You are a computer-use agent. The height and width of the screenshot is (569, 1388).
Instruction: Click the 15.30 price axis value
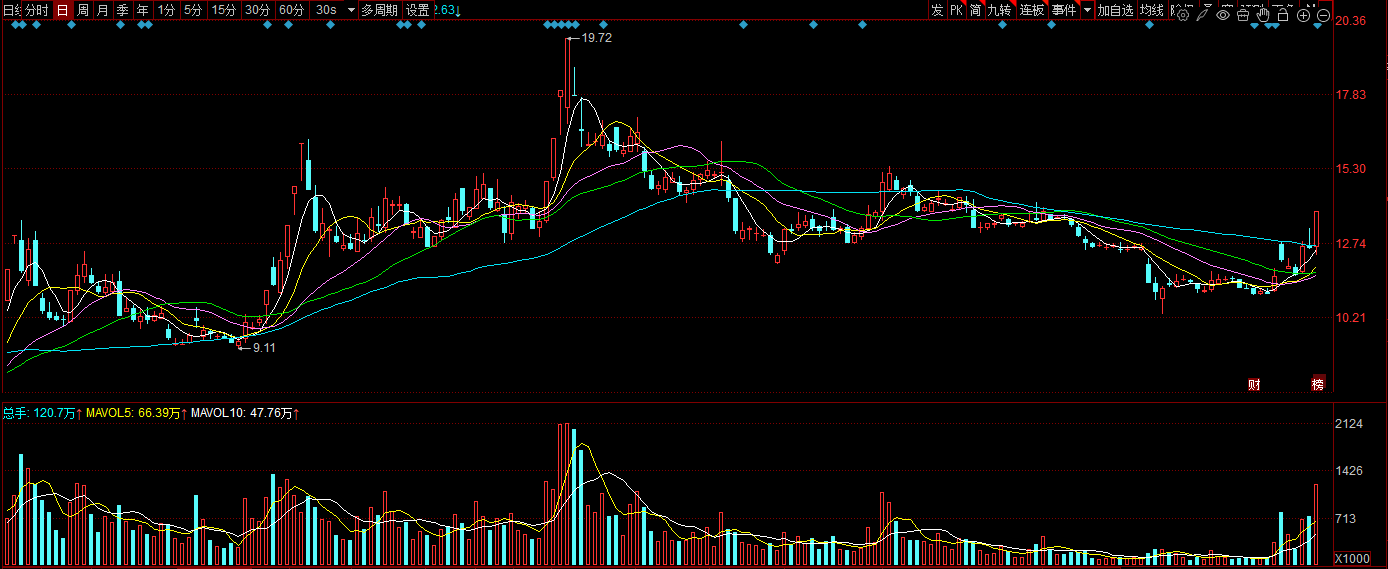click(1350, 169)
